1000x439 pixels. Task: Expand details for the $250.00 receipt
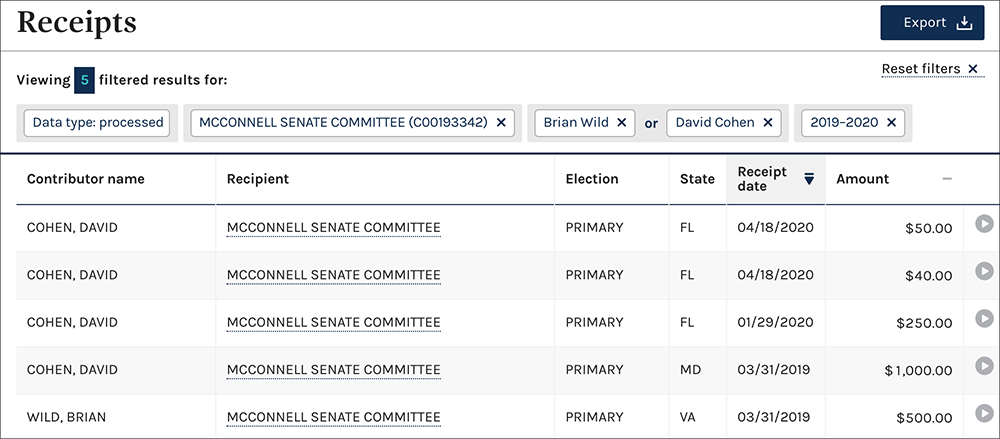pos(984,320)
